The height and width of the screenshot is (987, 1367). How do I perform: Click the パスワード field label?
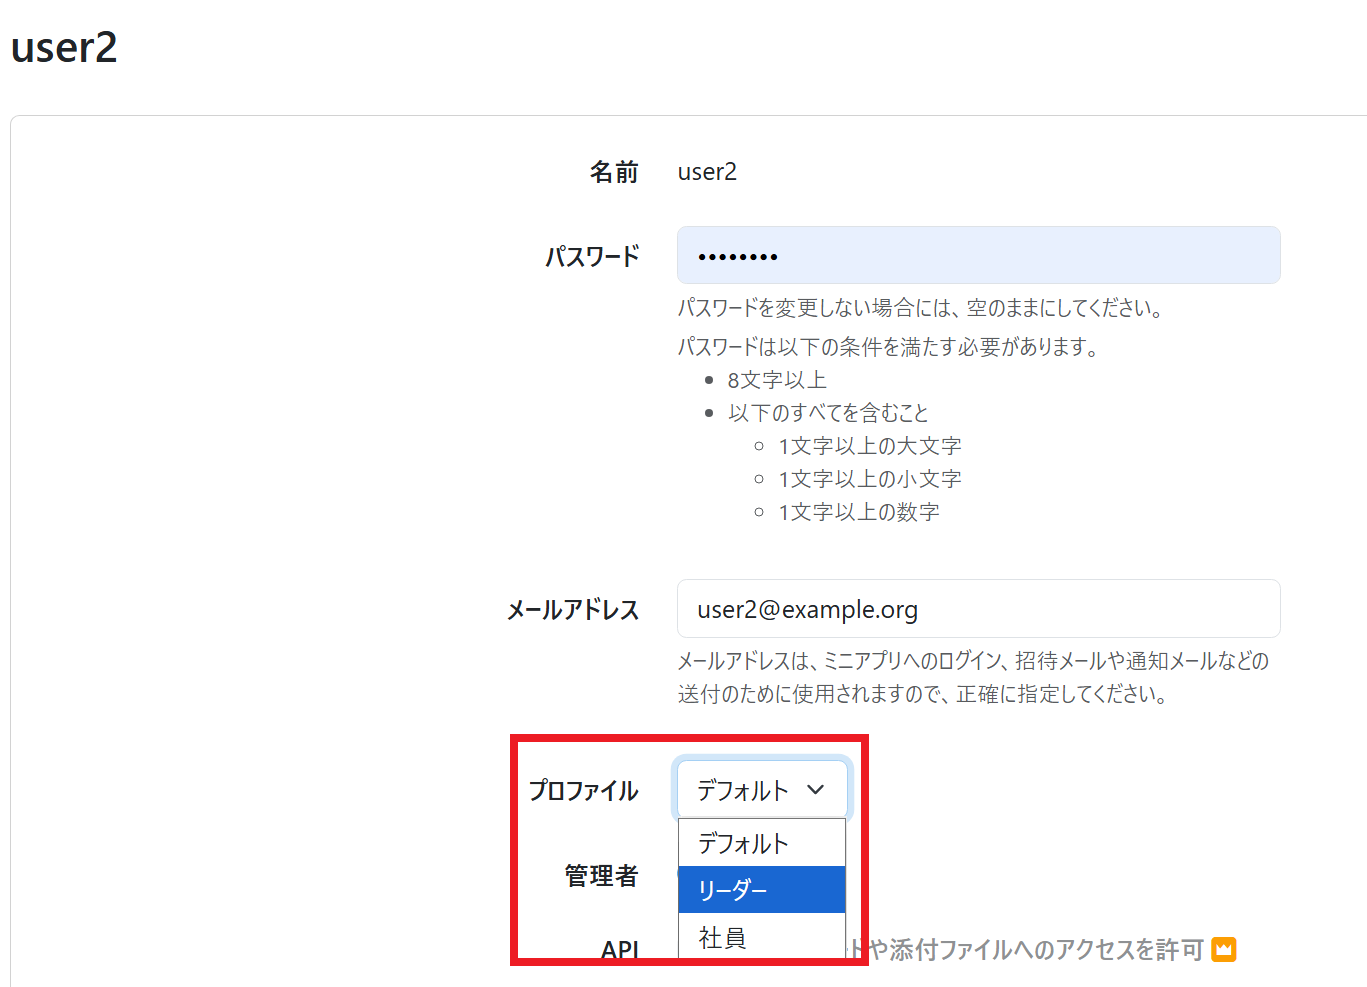[x=591, y=257]
